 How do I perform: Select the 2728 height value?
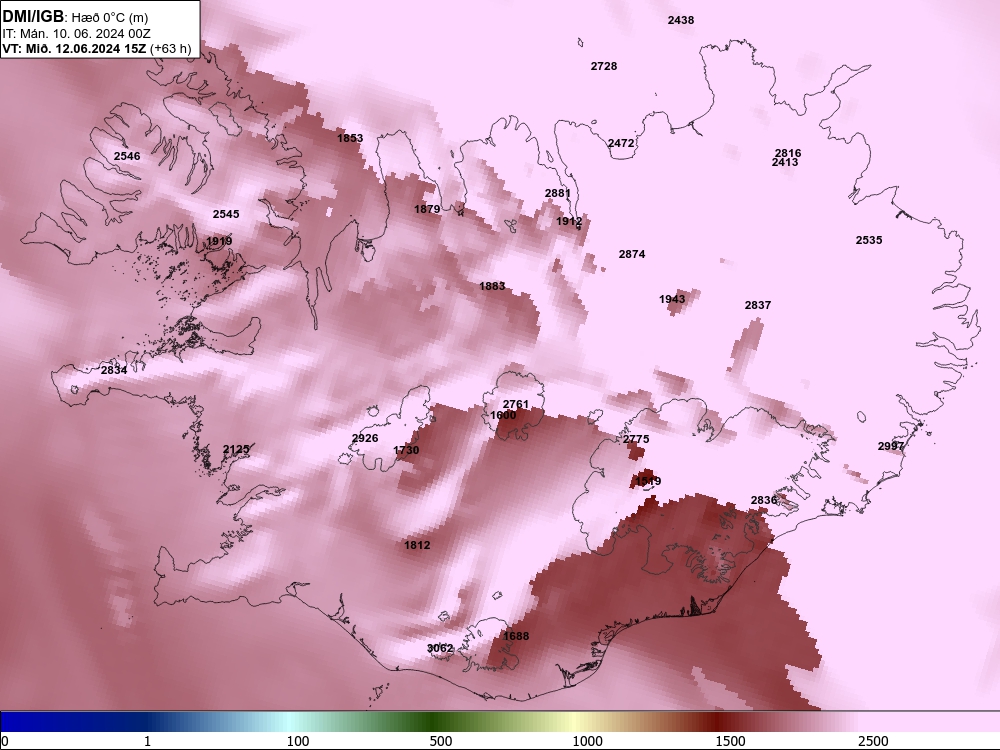pyautogui.click(x=603, y=66)
